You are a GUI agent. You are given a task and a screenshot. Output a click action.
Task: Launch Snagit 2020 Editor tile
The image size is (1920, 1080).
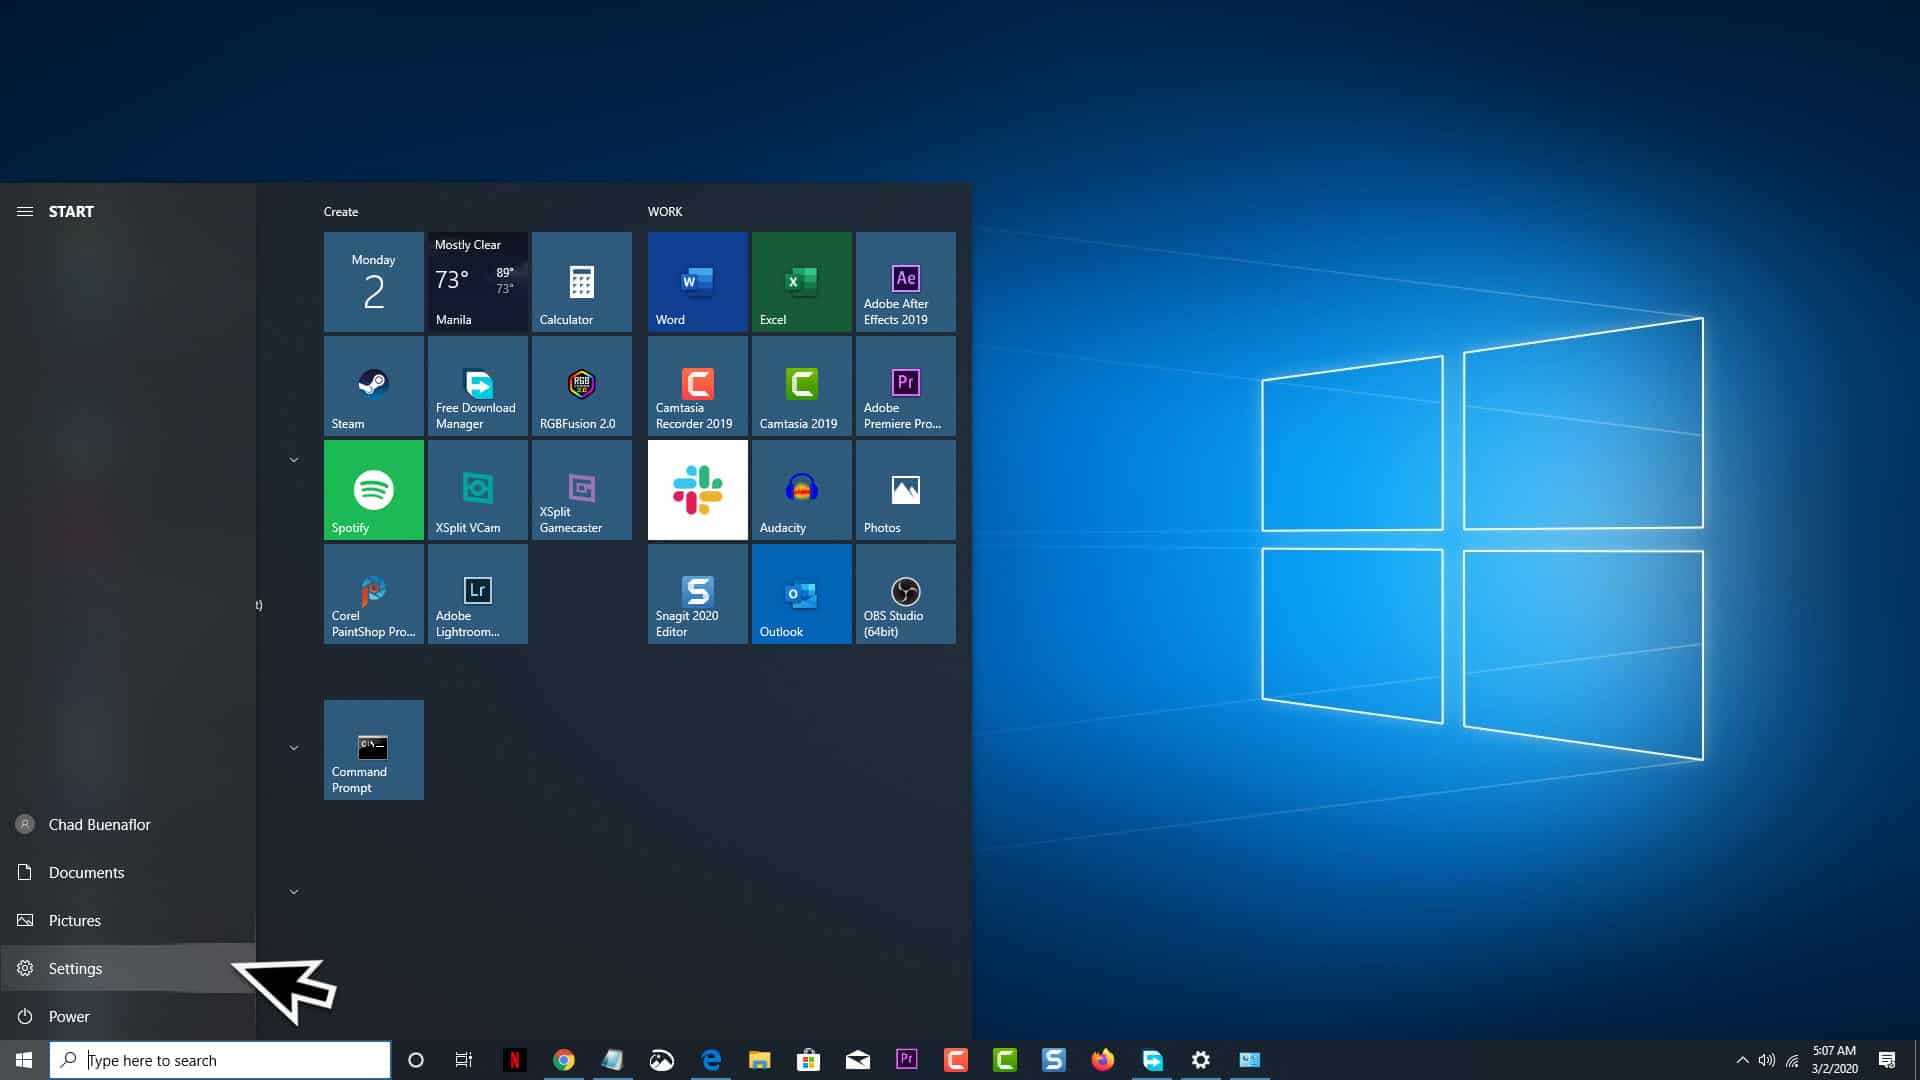click(x=697, y=594)
